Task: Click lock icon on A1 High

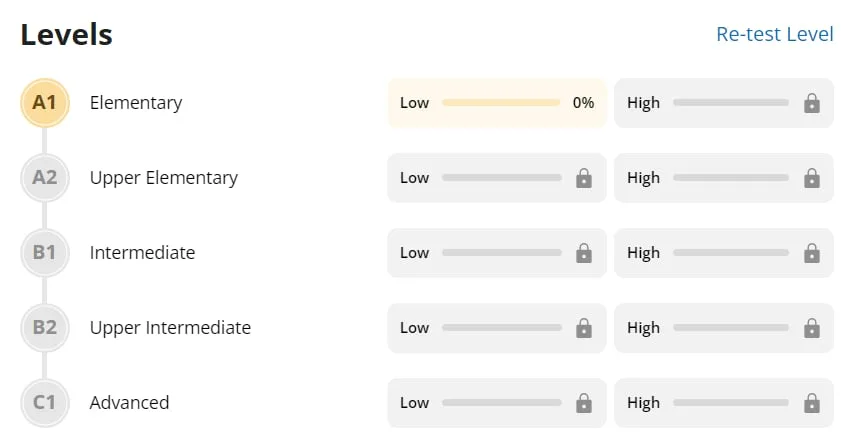Action: point(812,103)
